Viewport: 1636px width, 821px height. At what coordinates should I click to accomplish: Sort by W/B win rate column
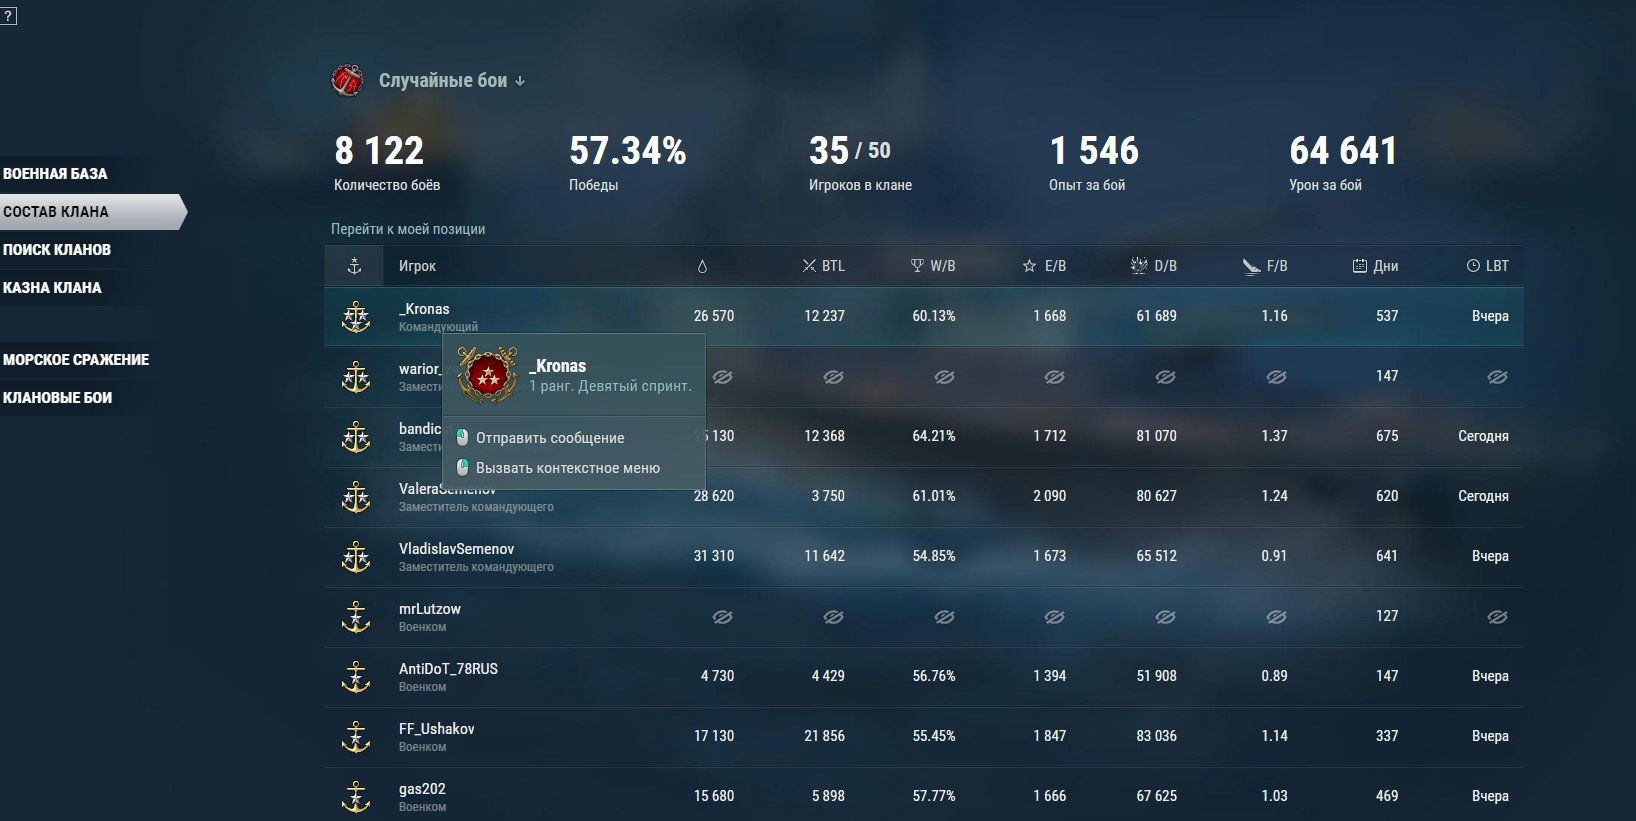coord(933,266)
